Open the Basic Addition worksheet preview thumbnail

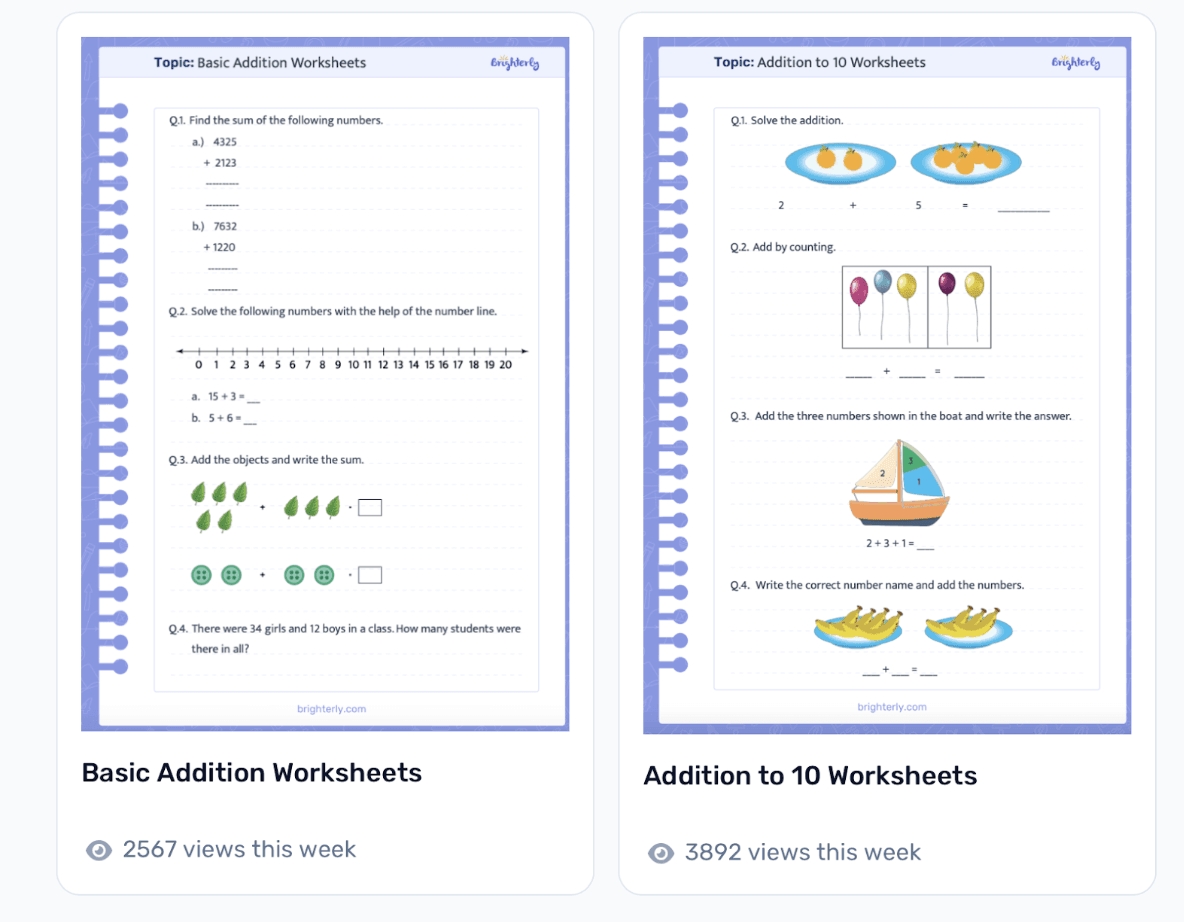coord(325,384)
